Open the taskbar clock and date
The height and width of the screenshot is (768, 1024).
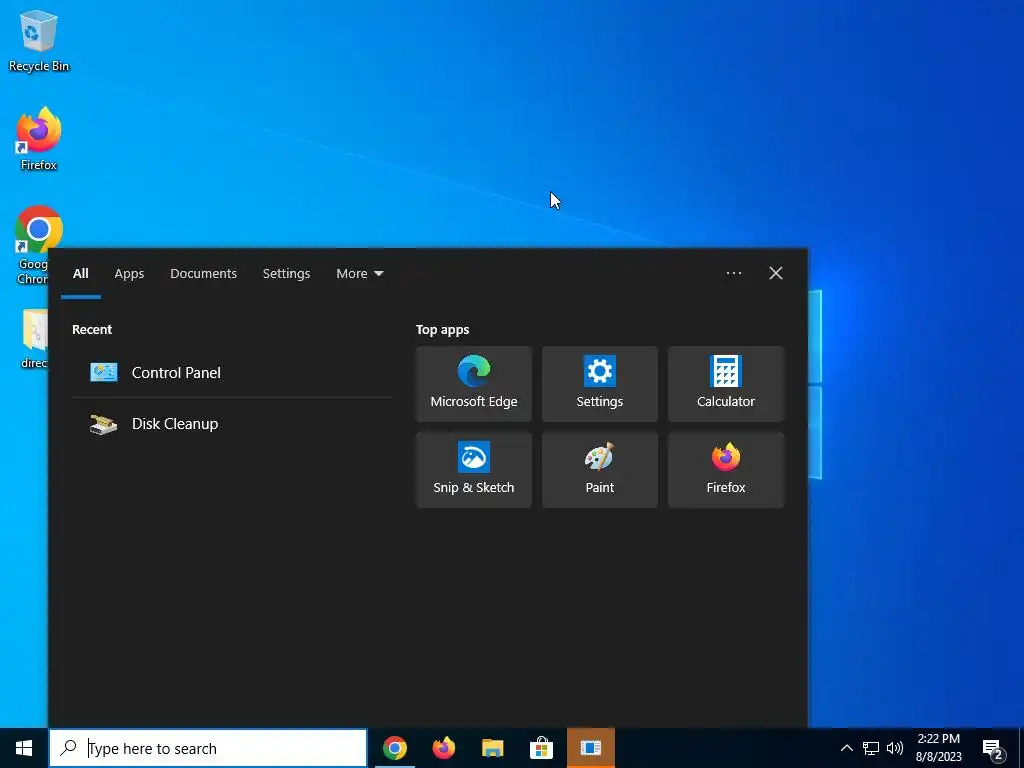[x=938, y=748]
